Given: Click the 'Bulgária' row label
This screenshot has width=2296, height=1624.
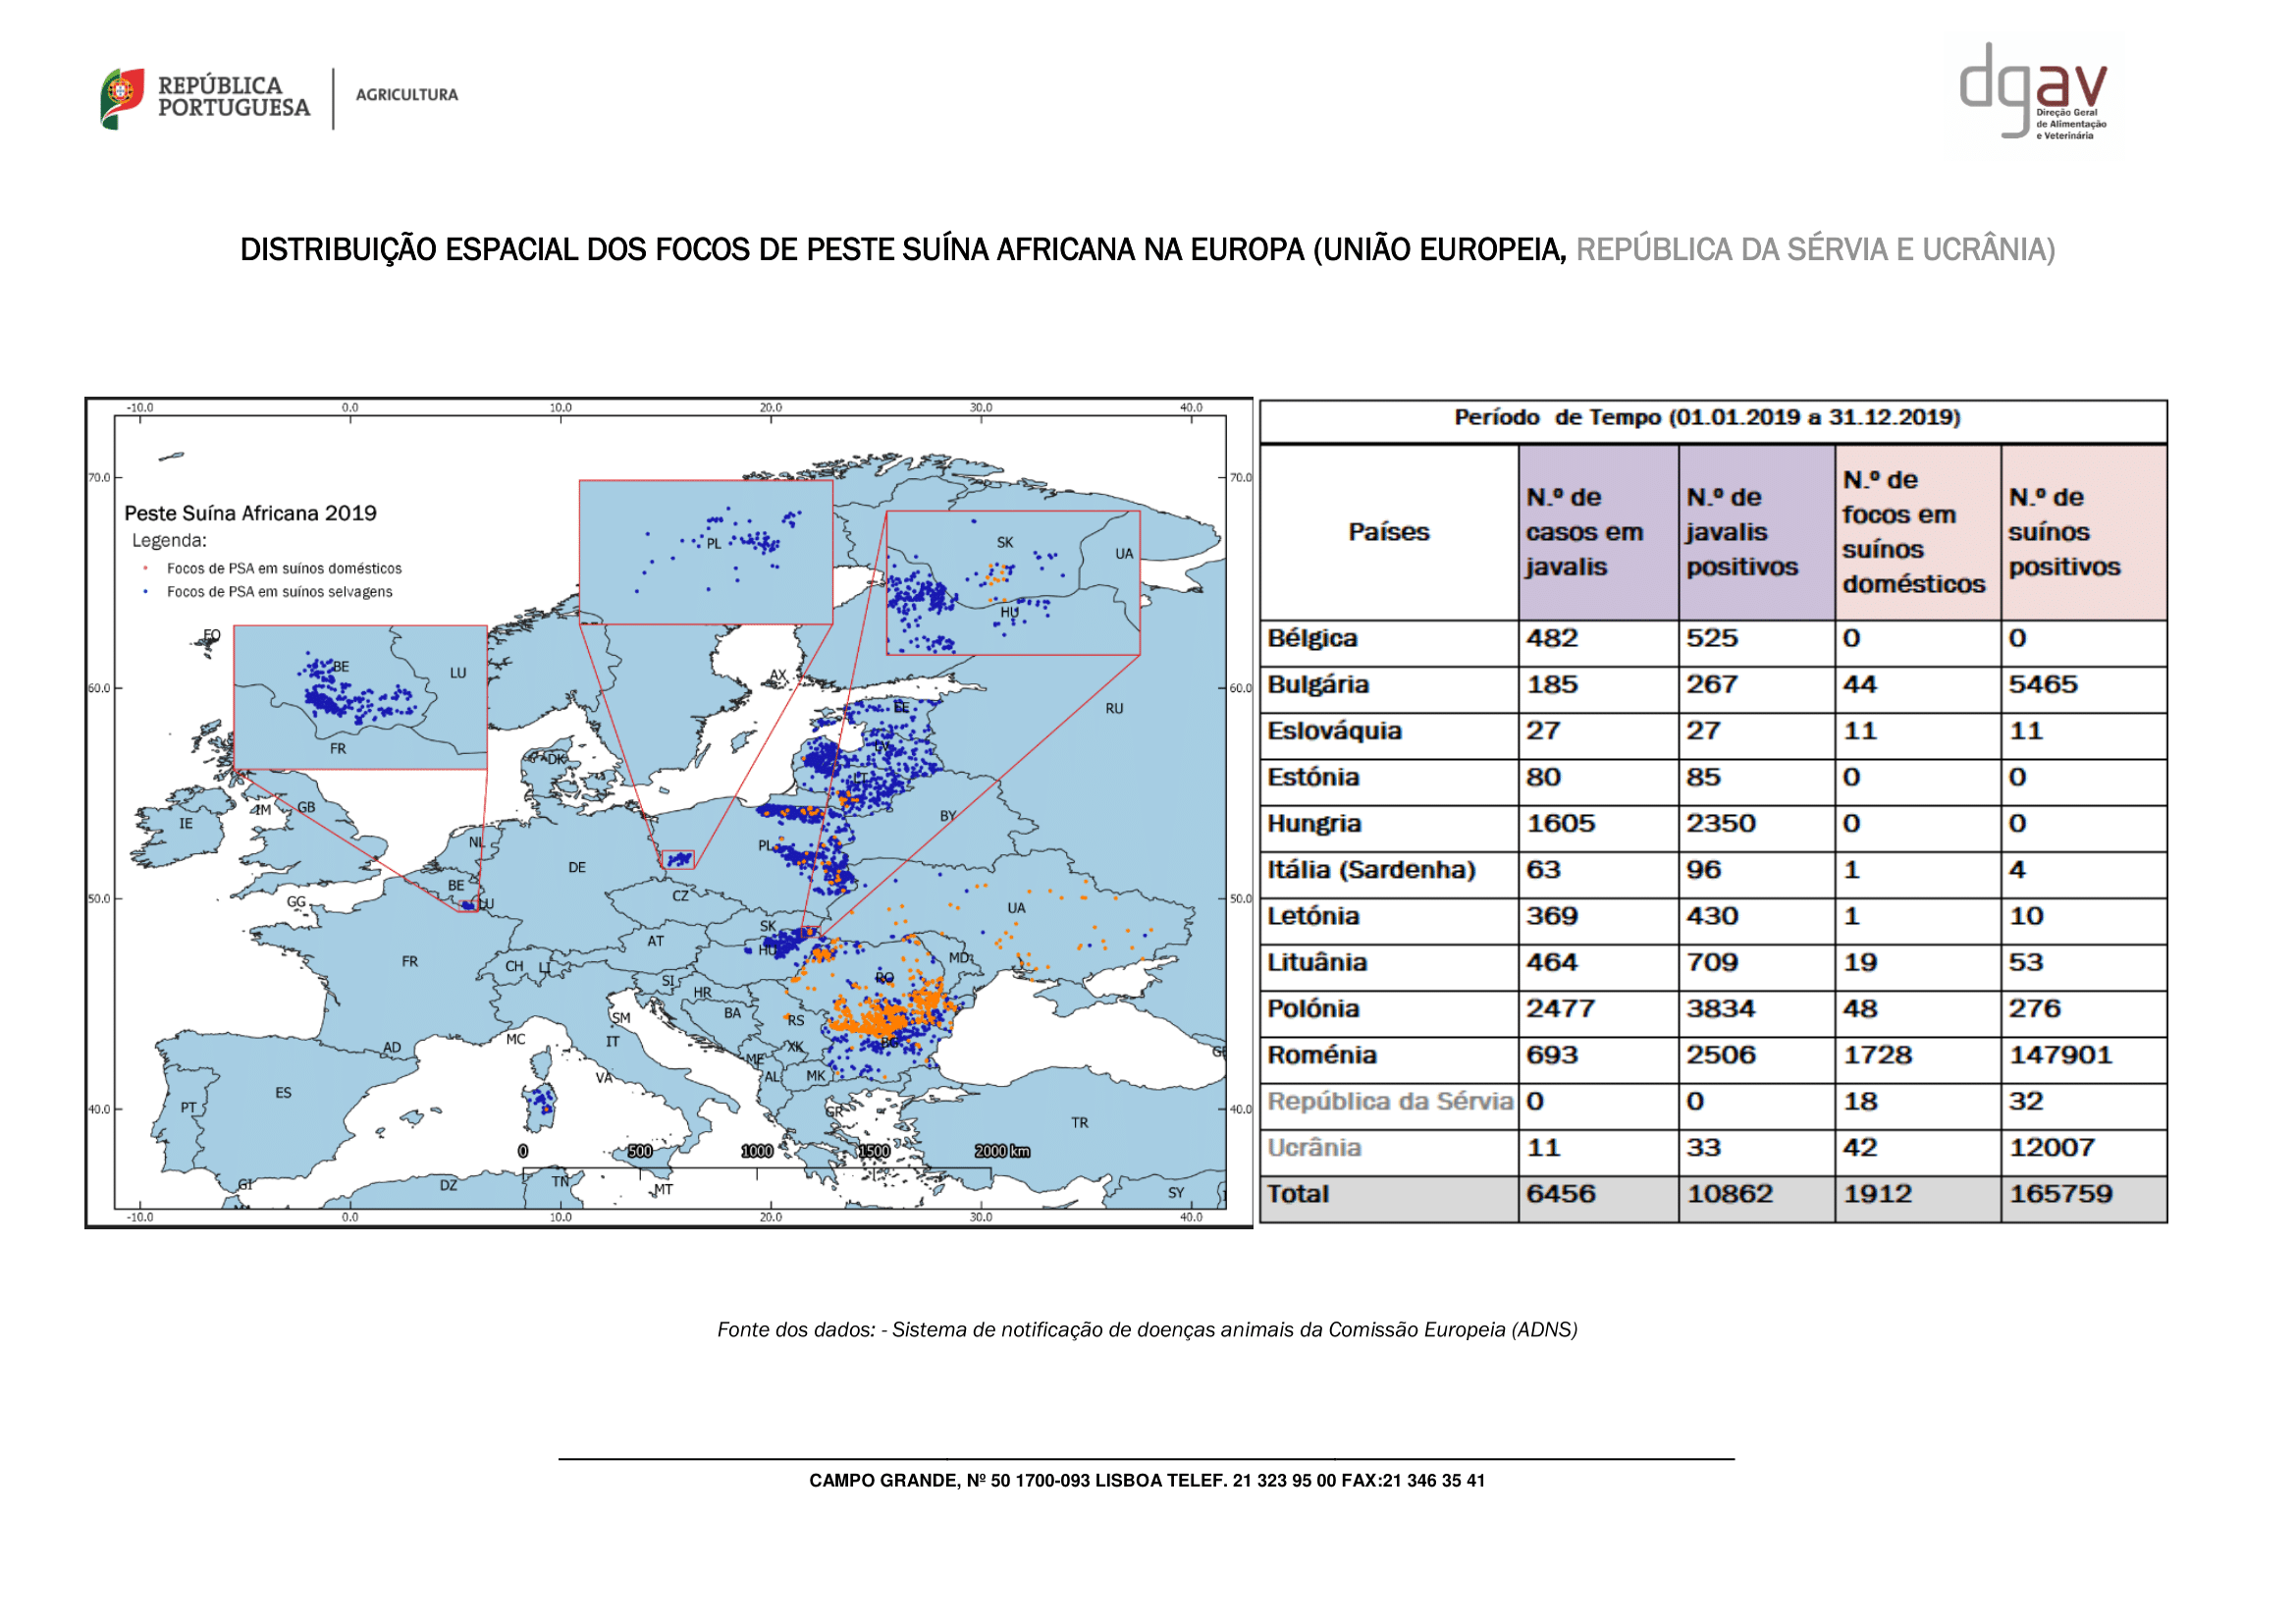Looking at the screenshot, I should pos(1318,685).
